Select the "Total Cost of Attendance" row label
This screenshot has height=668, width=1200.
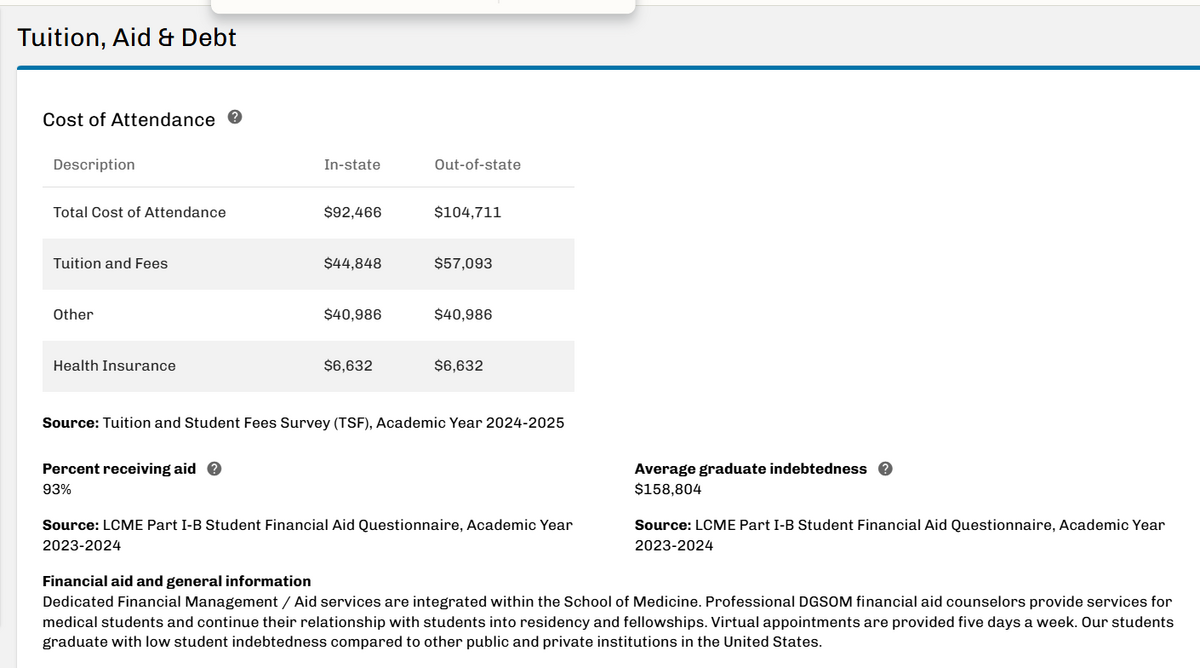(140, 212)
